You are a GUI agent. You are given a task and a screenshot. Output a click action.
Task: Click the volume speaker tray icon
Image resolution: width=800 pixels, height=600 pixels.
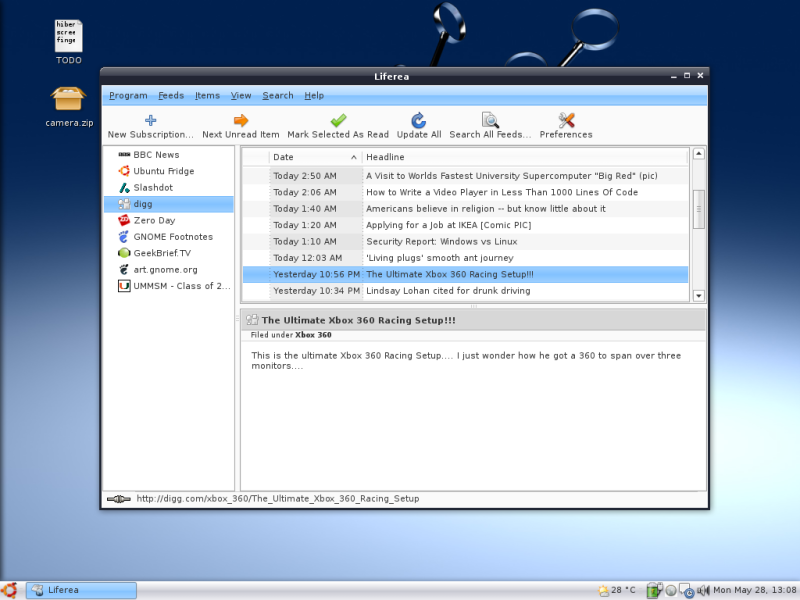coord(703,590)
